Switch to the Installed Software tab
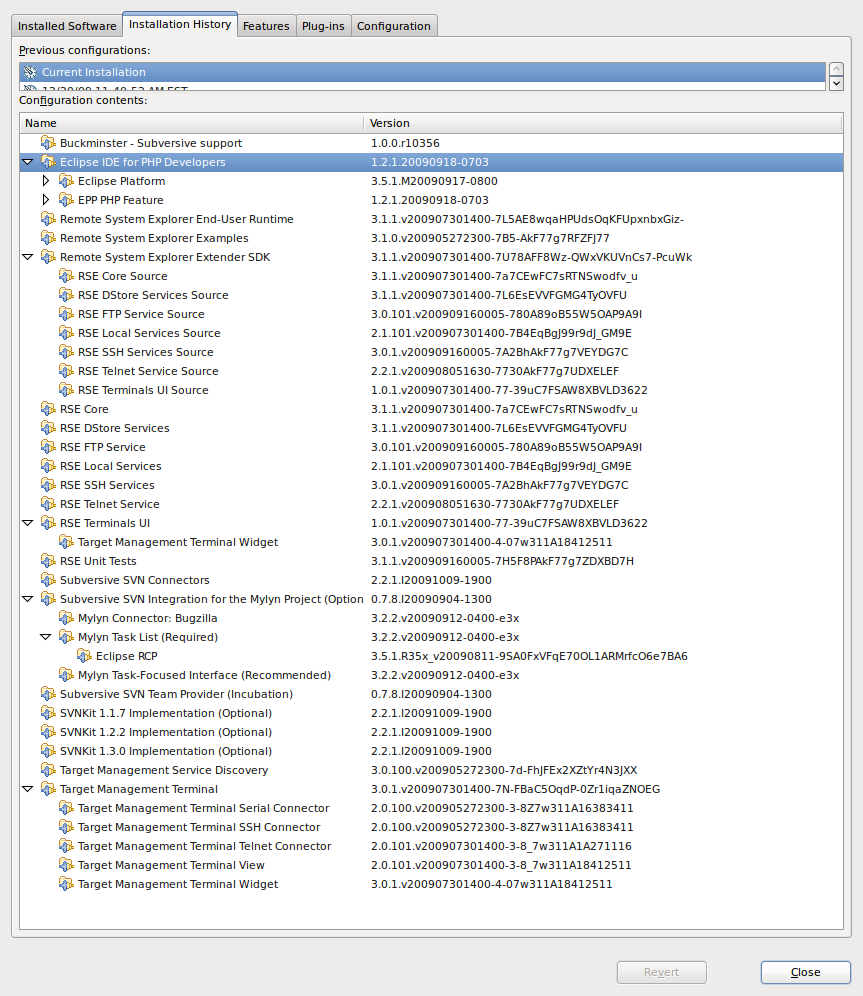 click(x=67, y=26)
